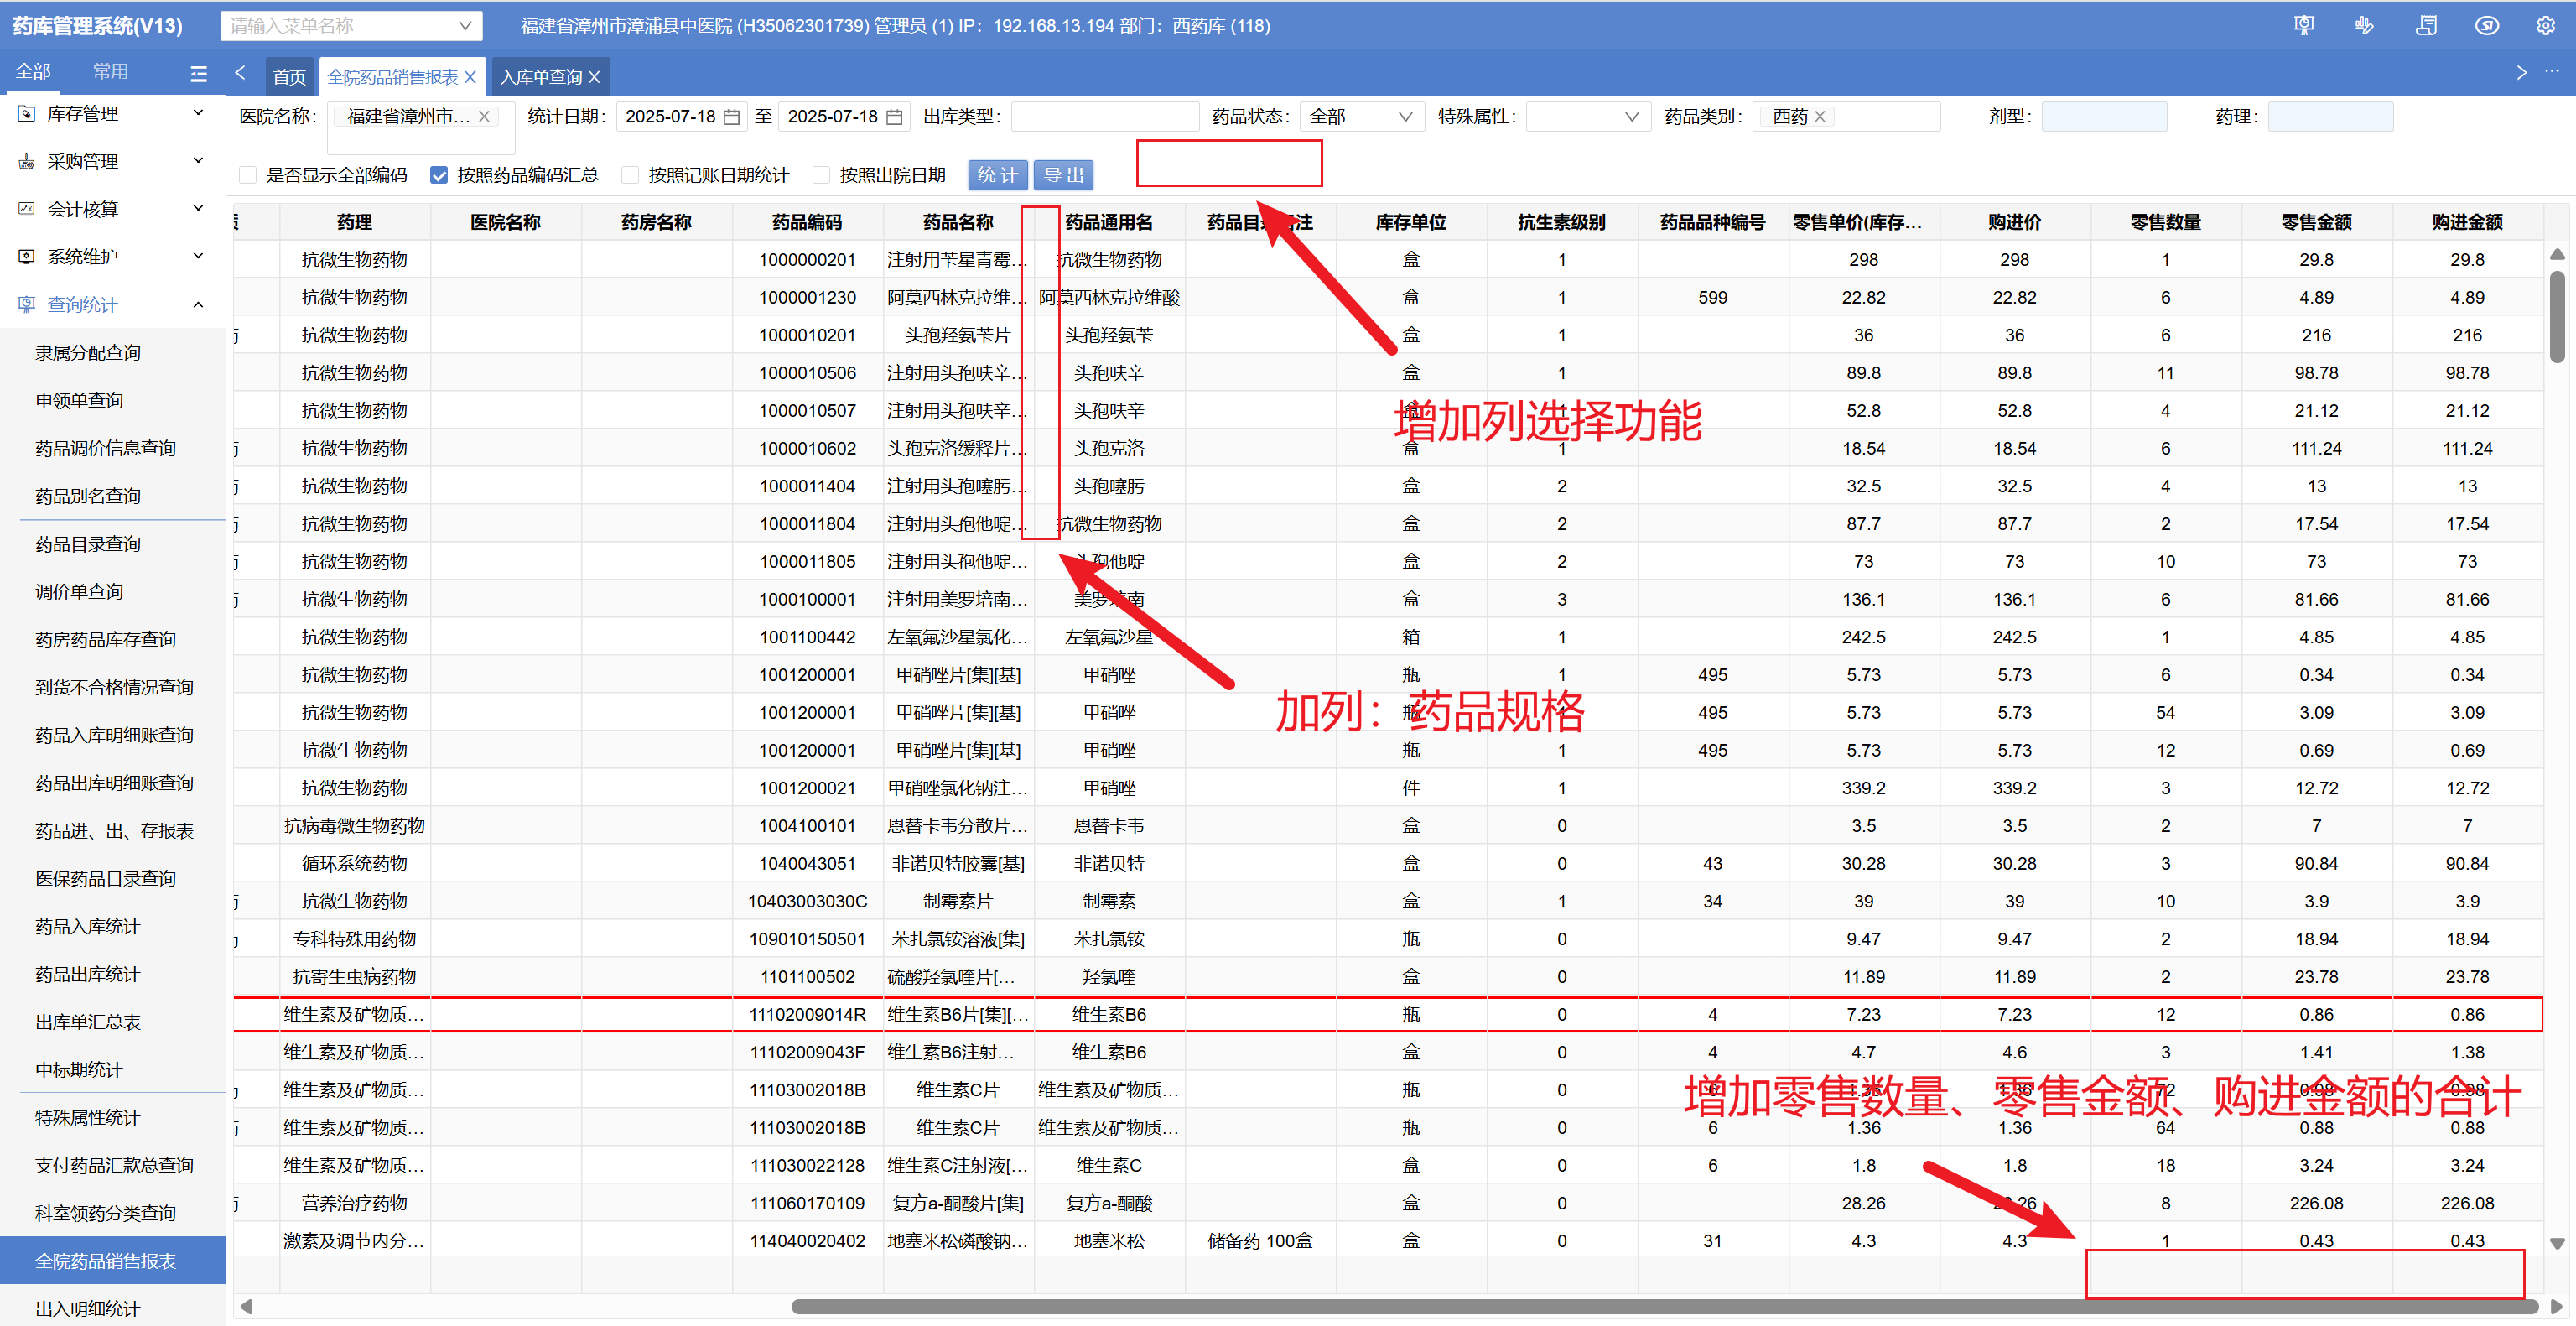Click the presentation board chart icon in header

(2304, 25)
